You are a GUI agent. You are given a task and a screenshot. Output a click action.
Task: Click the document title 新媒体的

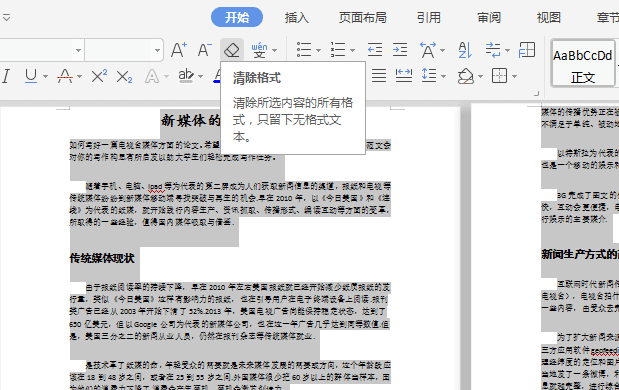pos(191,120)
